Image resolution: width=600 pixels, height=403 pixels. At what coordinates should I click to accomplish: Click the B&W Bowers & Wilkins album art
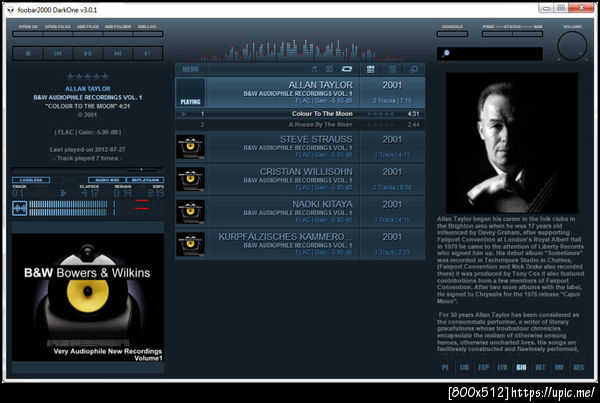88,297
